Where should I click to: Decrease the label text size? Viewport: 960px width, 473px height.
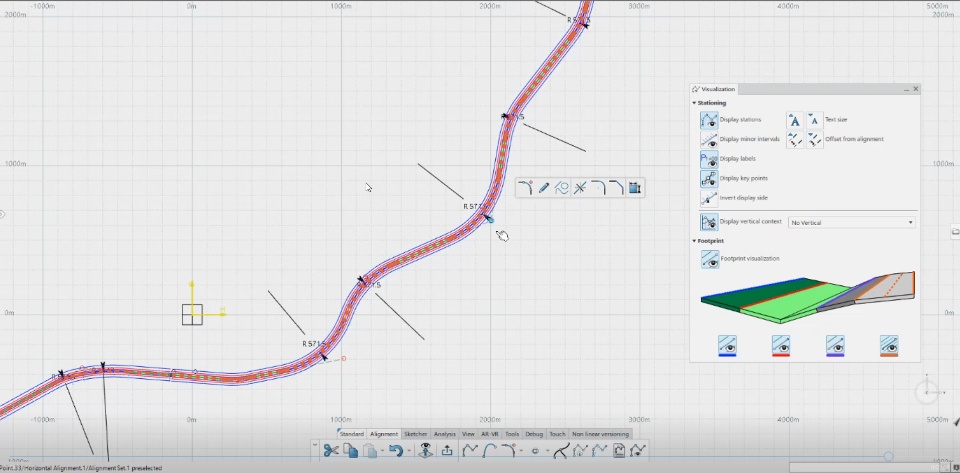pos(814,120)
